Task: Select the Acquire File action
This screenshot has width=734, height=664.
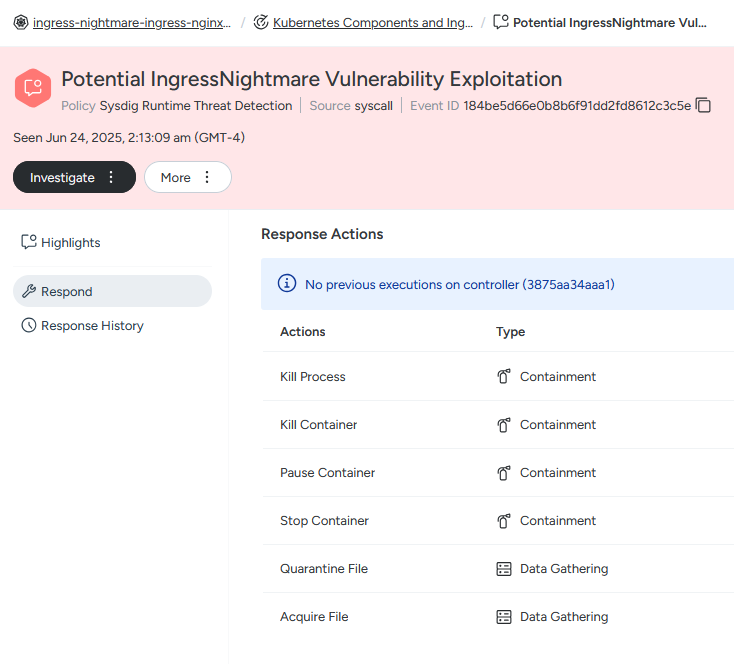Action: point(314,617)
